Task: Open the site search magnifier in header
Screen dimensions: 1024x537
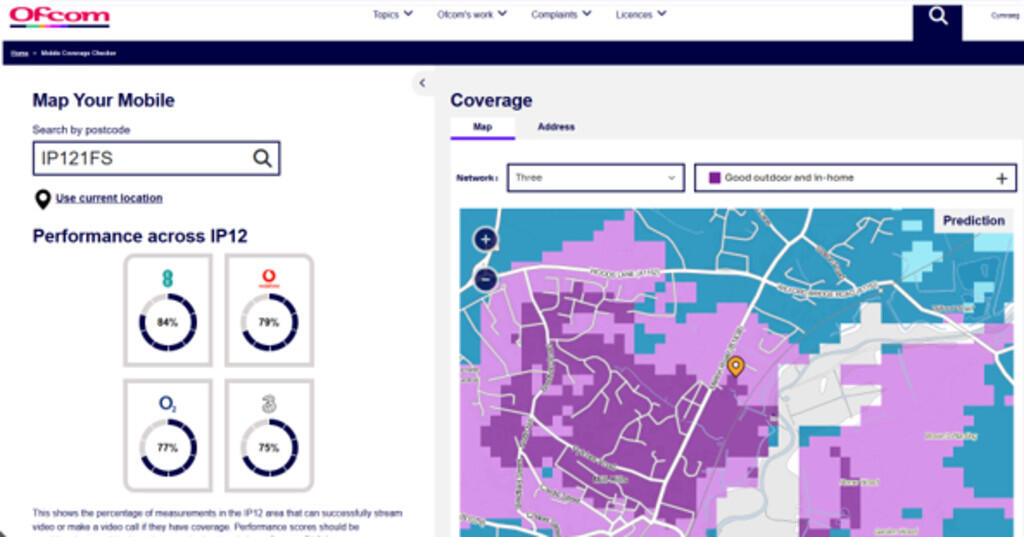Action: point(937,17)
